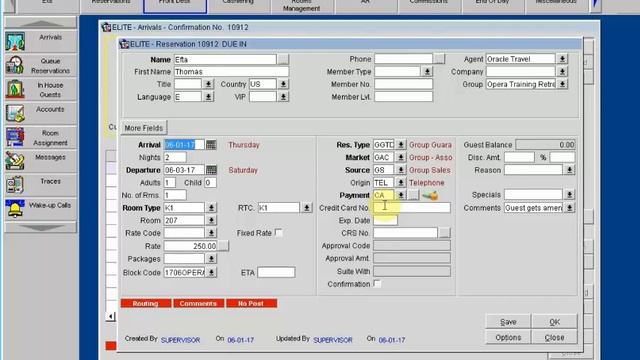Click the lookup button next to CRS No.
The height and width of the screenshot is (360, 640).
tap(444, 233)
